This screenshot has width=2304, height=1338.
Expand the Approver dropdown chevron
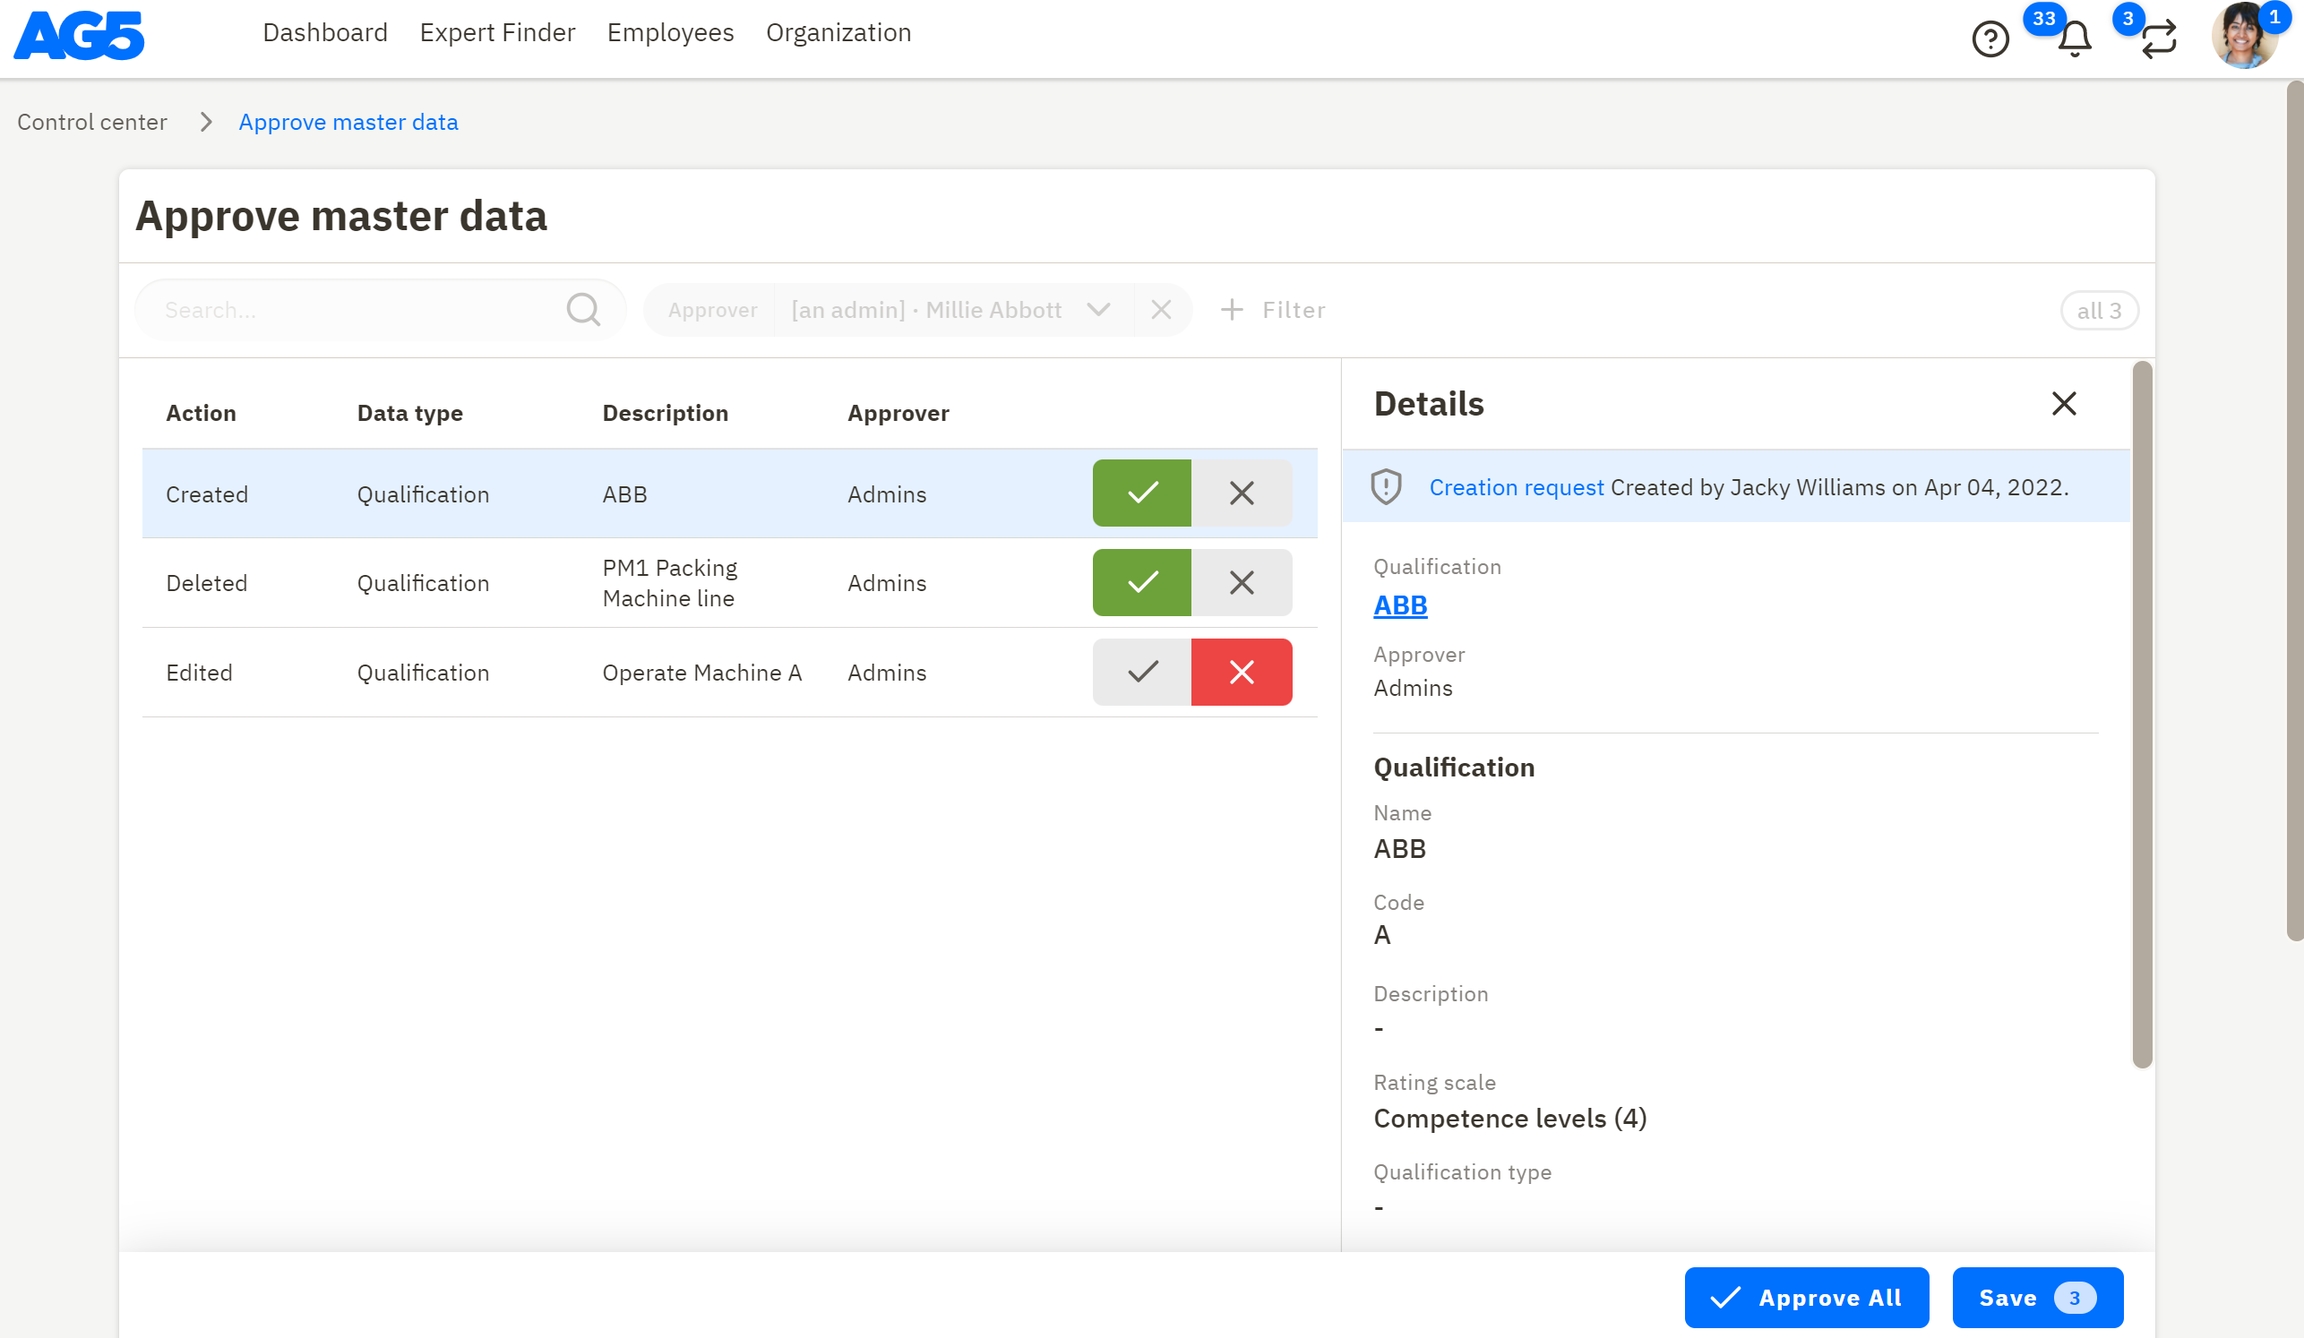[1098, 310]
